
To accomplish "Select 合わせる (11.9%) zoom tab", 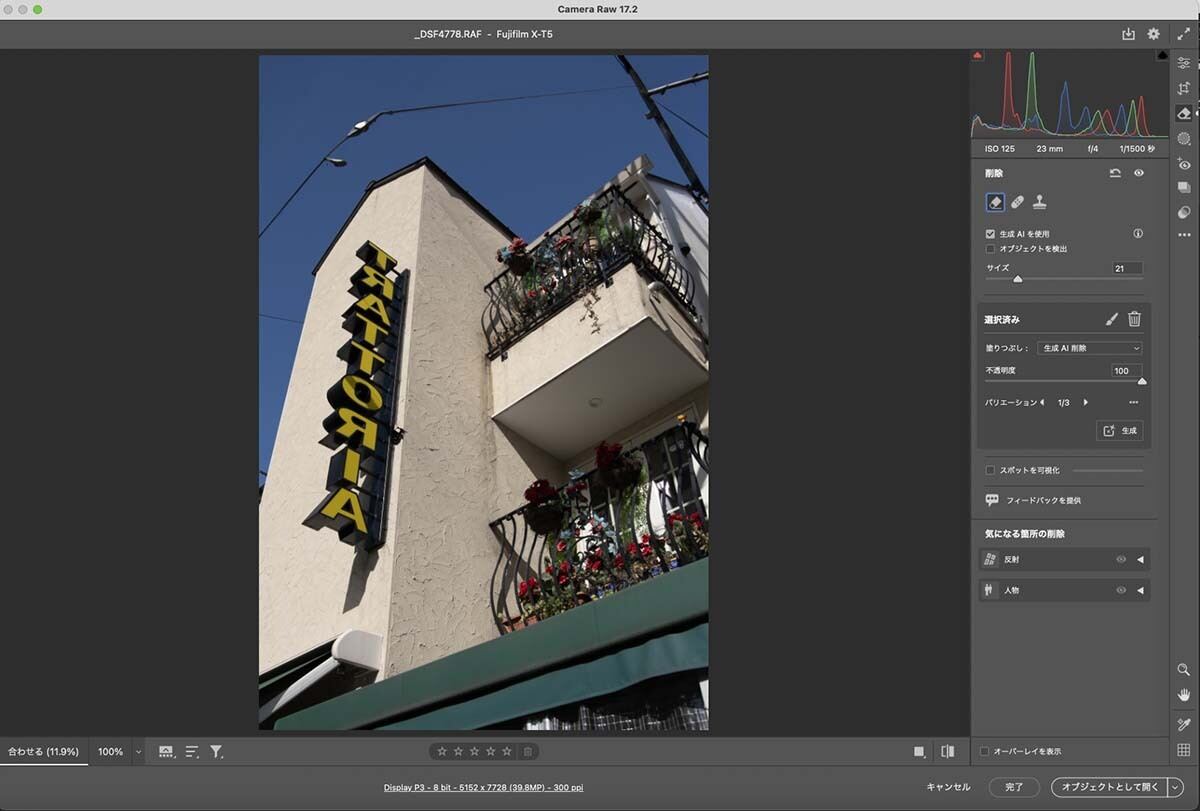I will pos(43,751).
